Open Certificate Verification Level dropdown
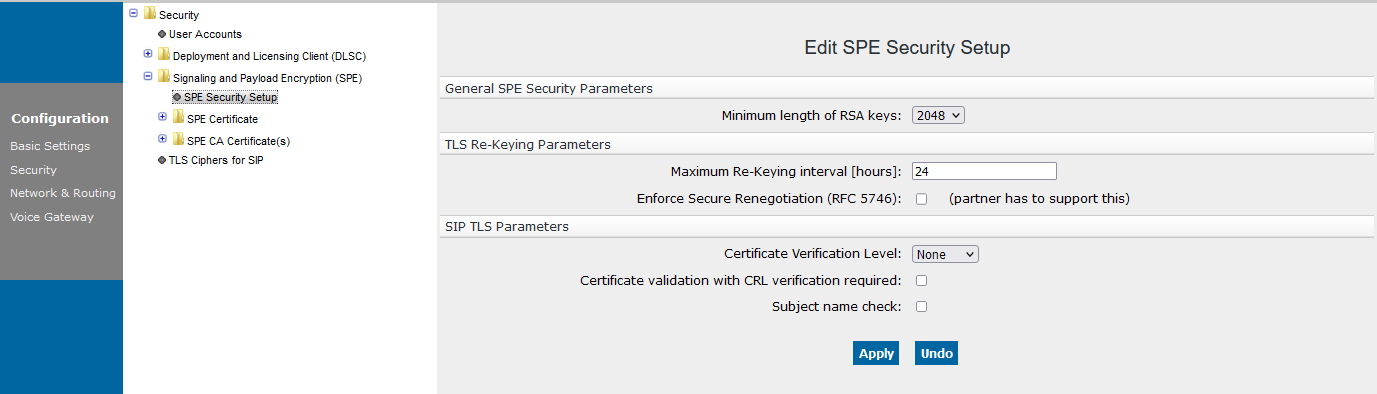Image resolution: width=1377 pixels, height=394 pixels. point(945,254)
